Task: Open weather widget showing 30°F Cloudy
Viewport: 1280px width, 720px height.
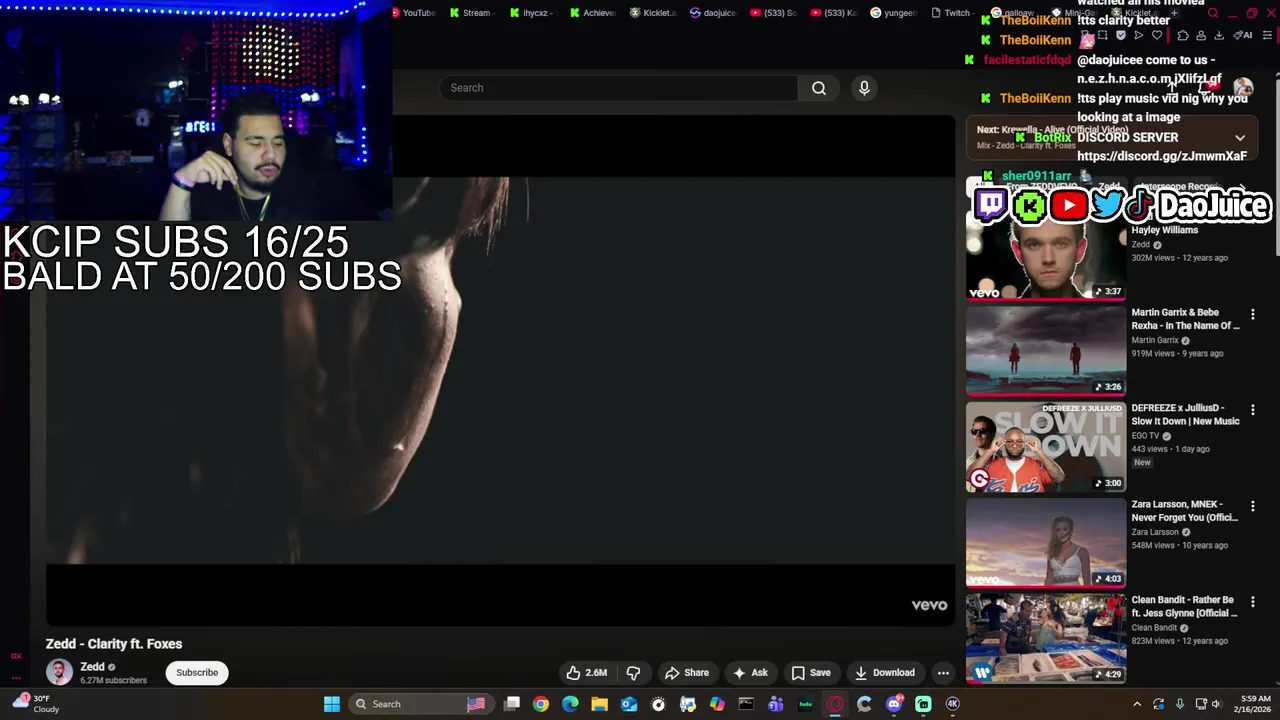Action: (35, 704)
